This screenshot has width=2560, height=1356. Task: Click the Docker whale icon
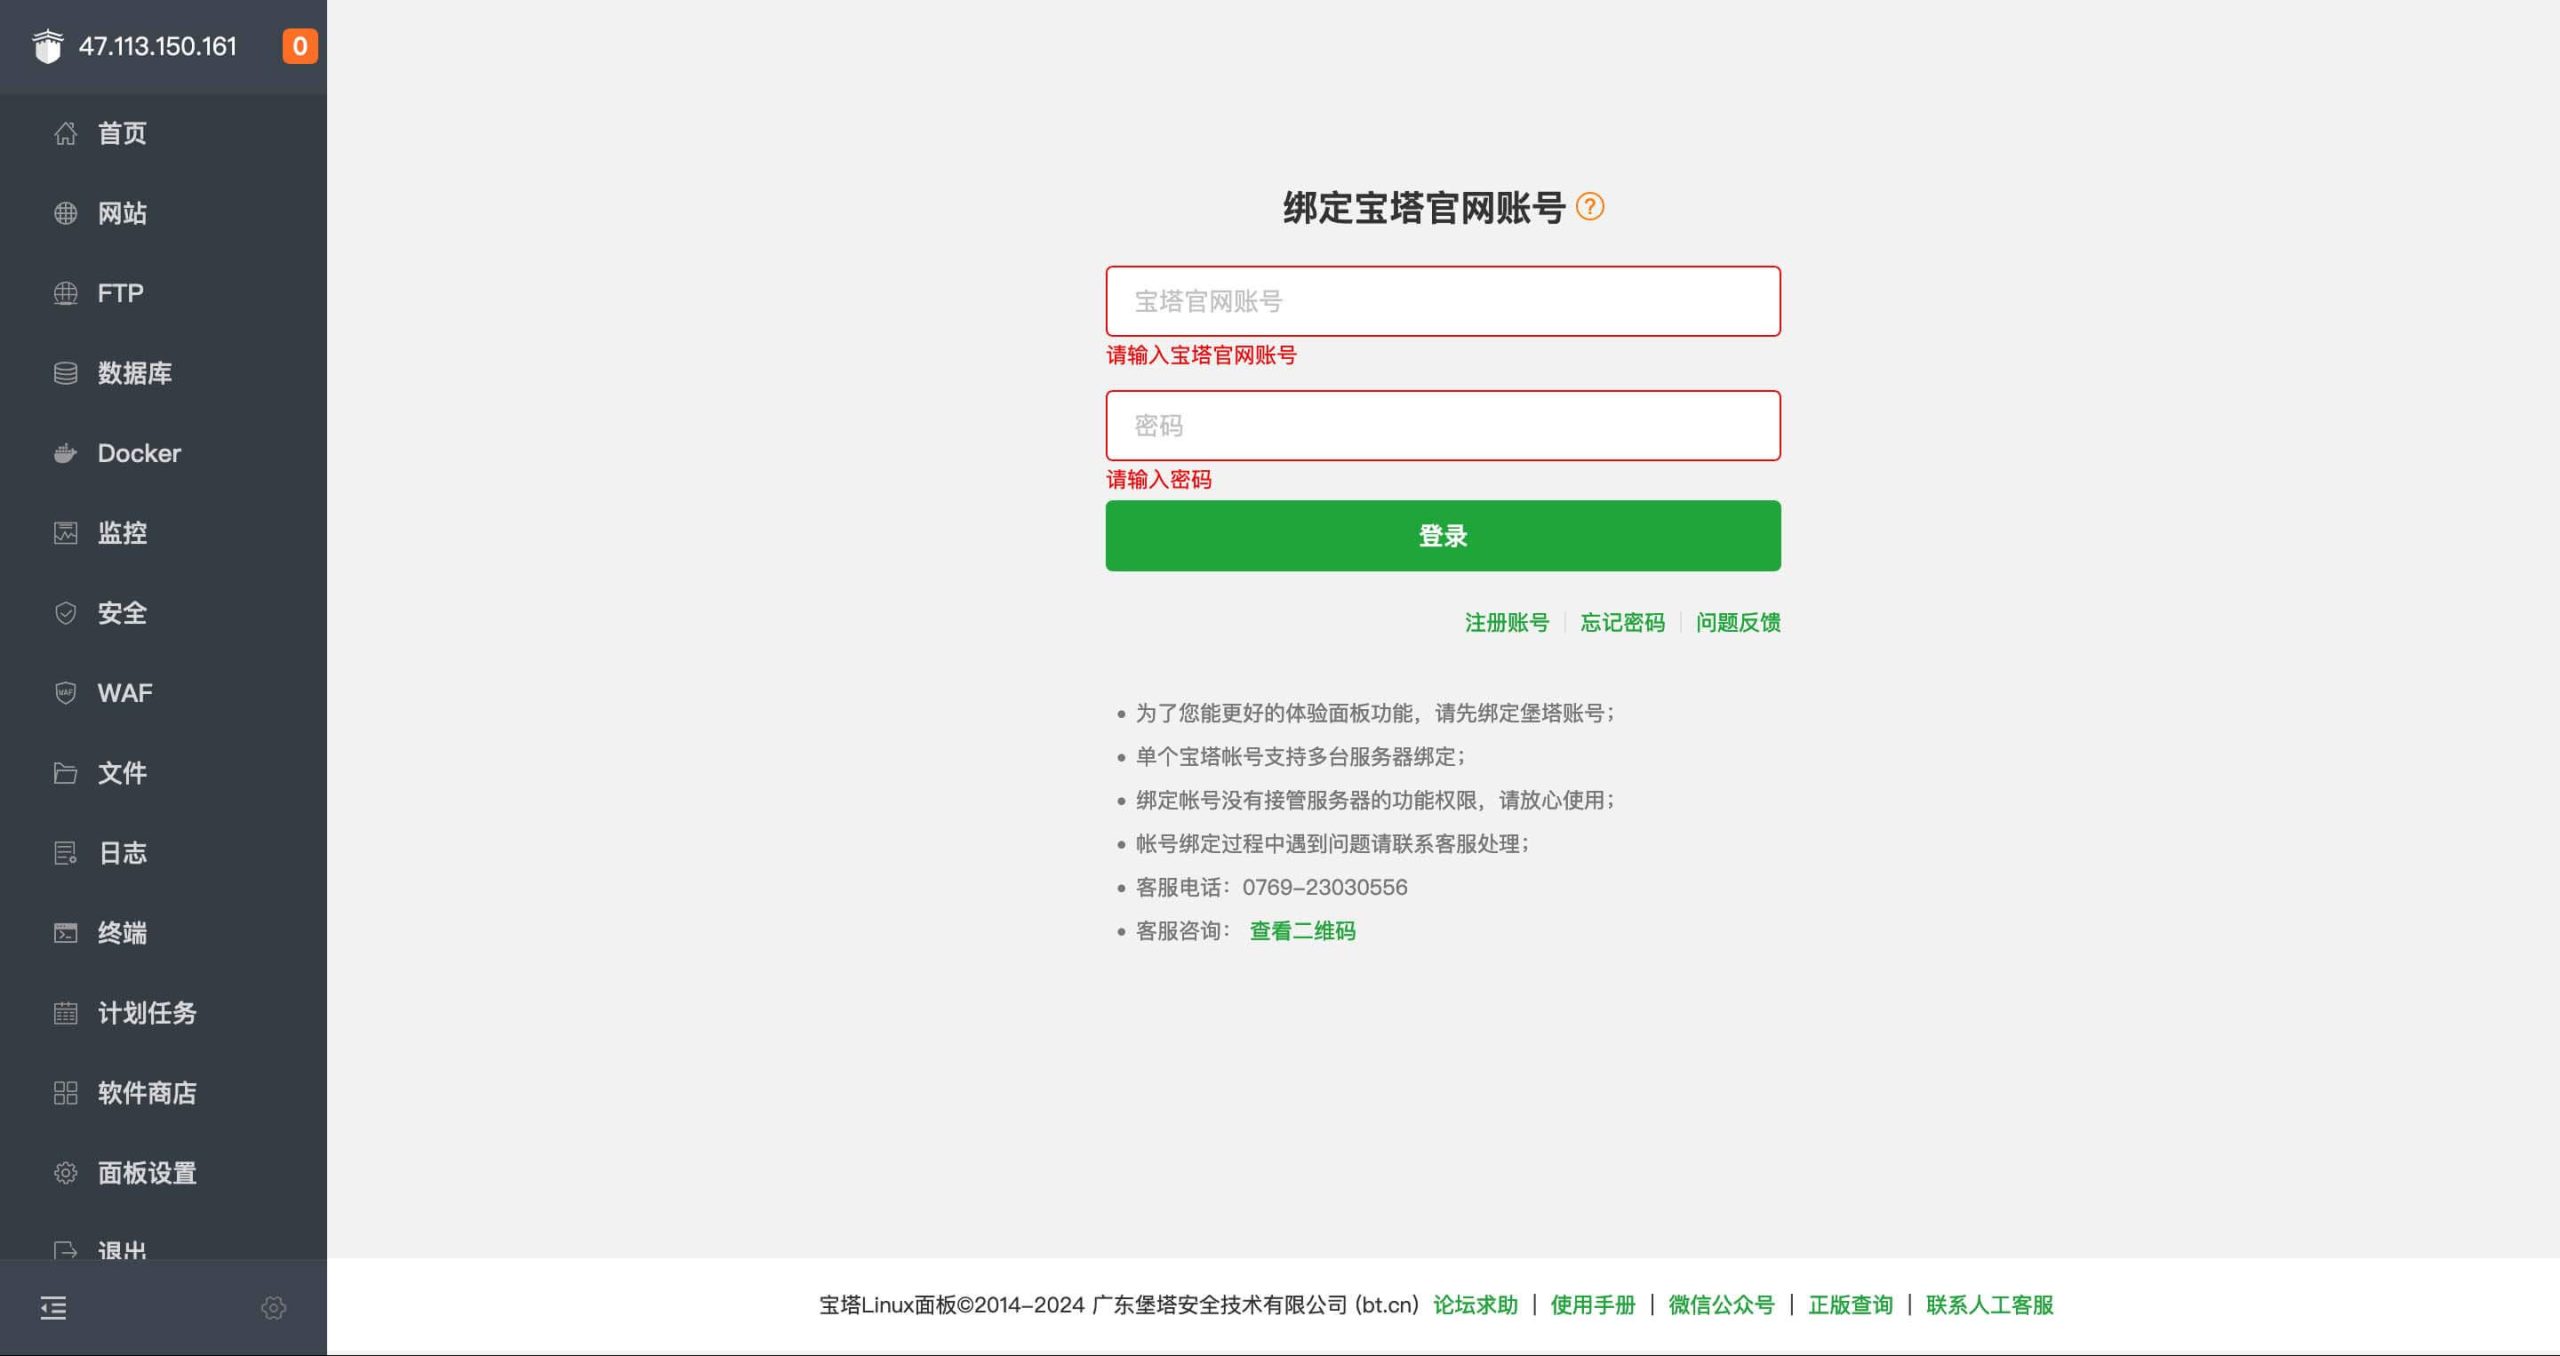pyautogui.click(x=65, y=453)
